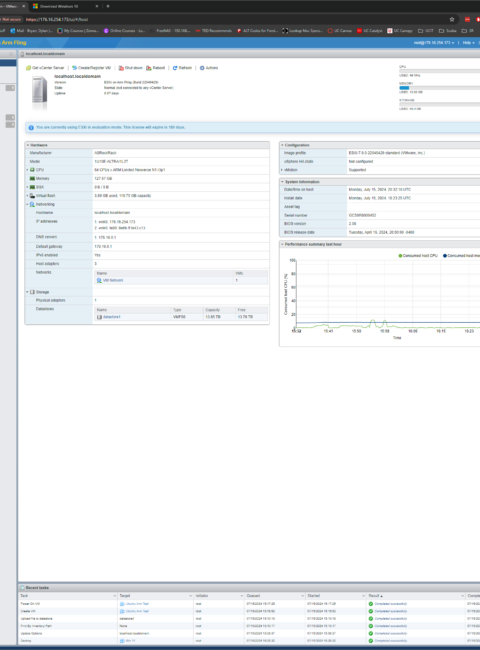Viewport: 480px width, 650px height.
Task: Open UC Catalyst bookmark
Action: [369, 31]
